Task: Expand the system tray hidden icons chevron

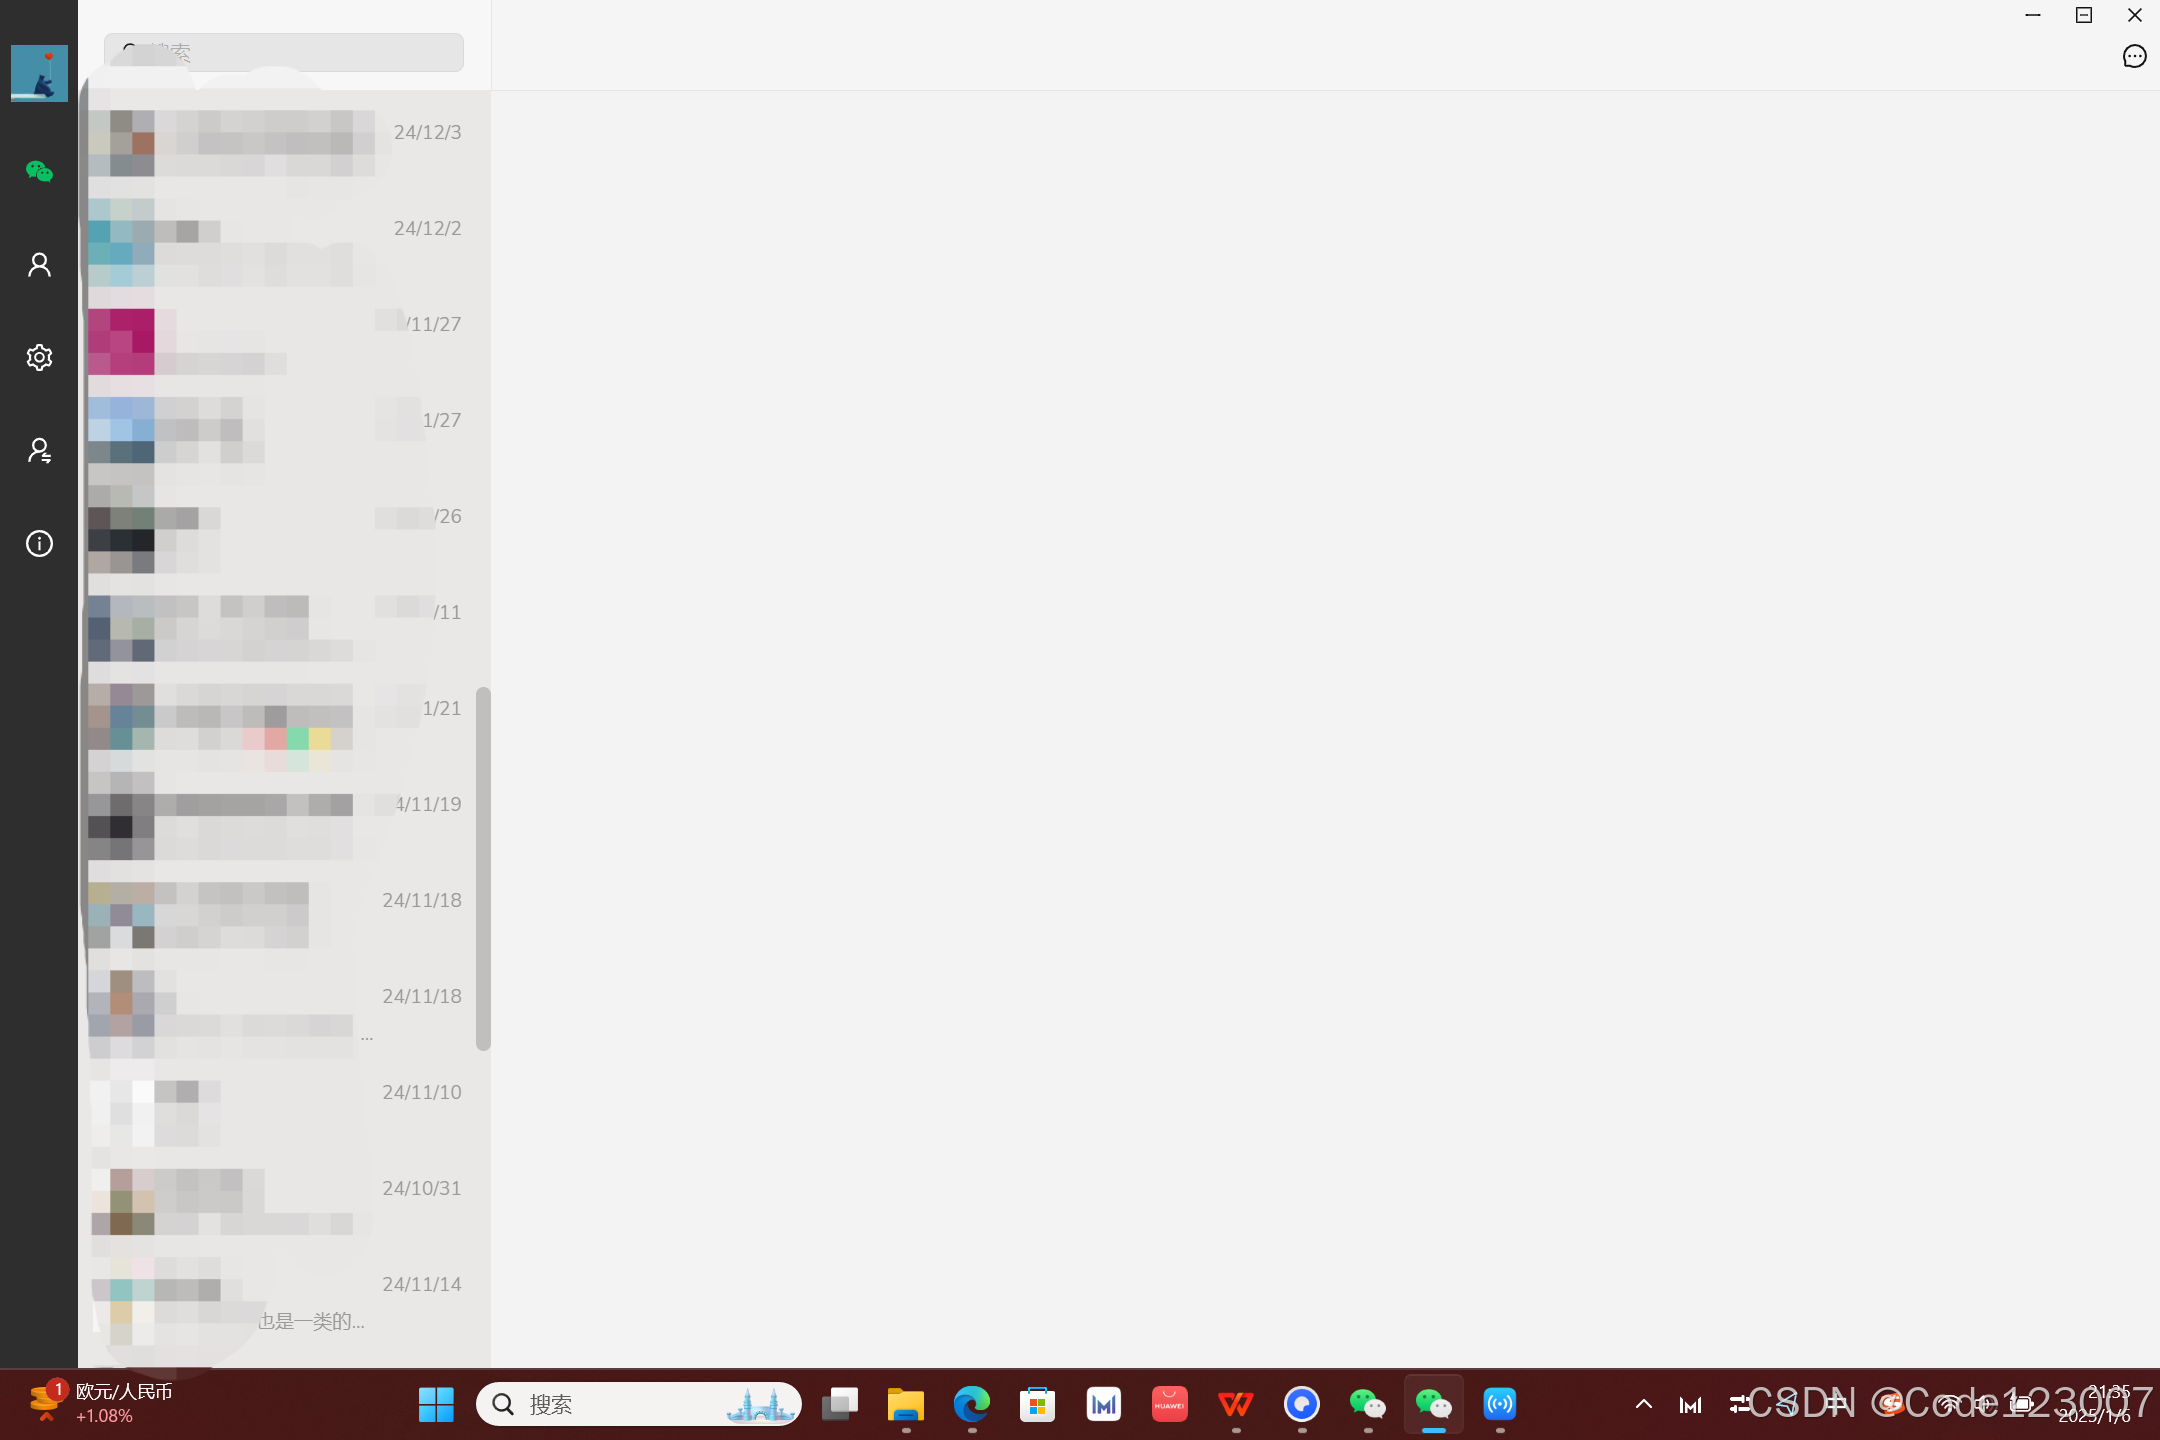Action: pos(1643,1405)
